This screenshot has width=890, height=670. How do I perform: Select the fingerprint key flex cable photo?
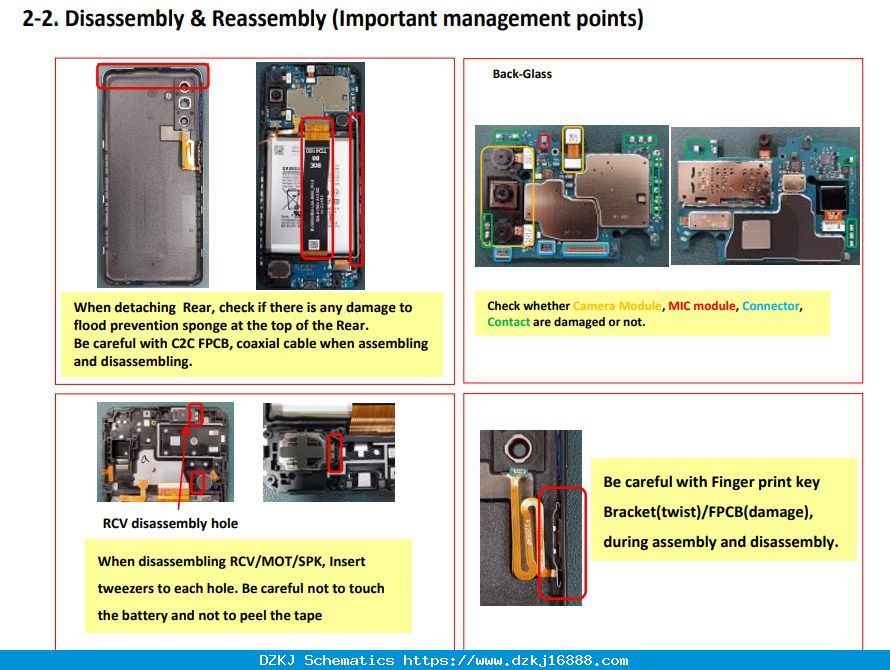[x=531, y=518]
